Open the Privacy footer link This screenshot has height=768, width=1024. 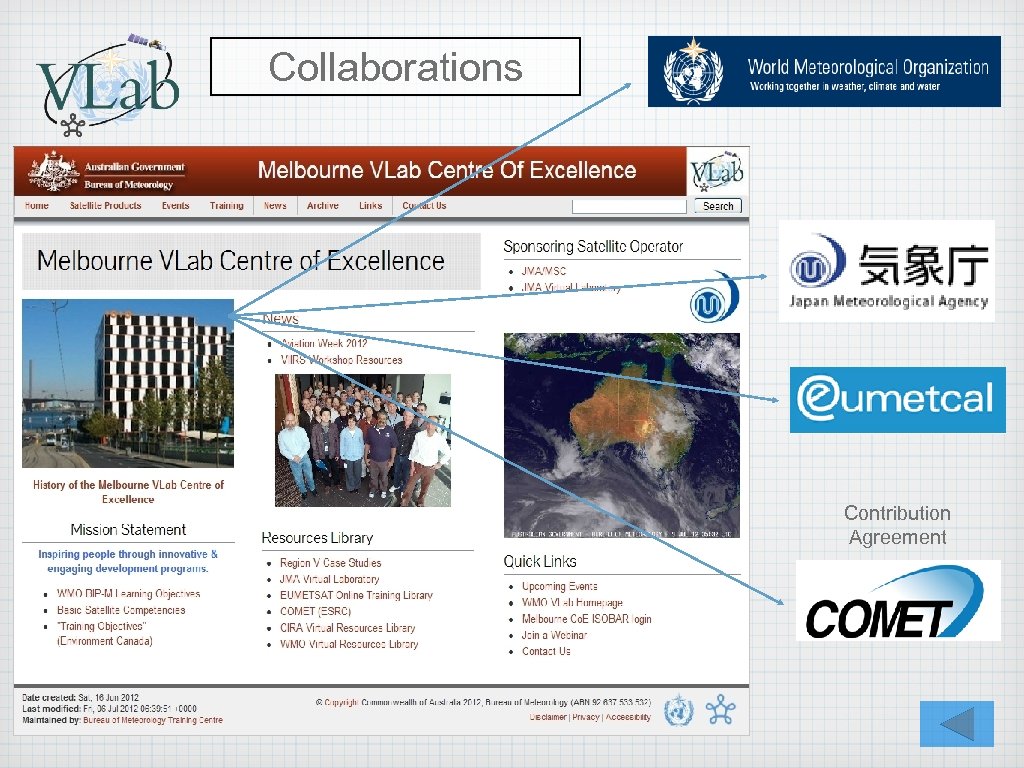click(586, 717)
